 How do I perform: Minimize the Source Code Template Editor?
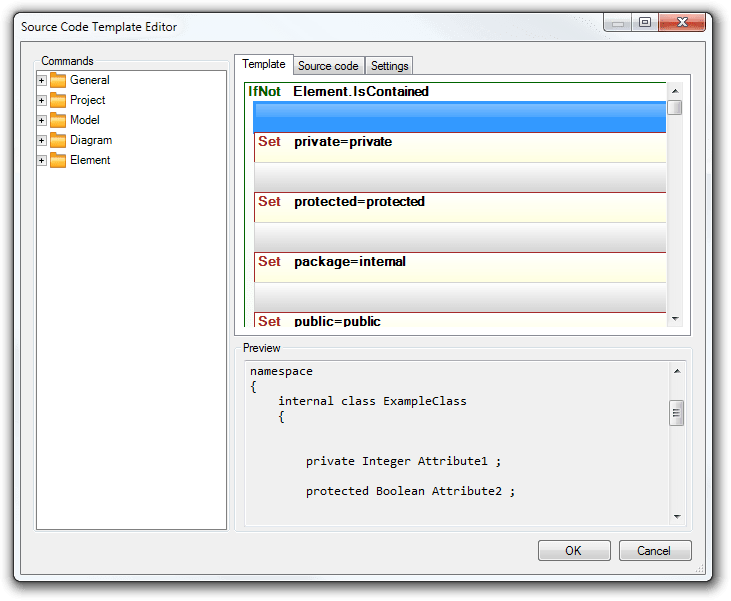[x=618, y=22]
